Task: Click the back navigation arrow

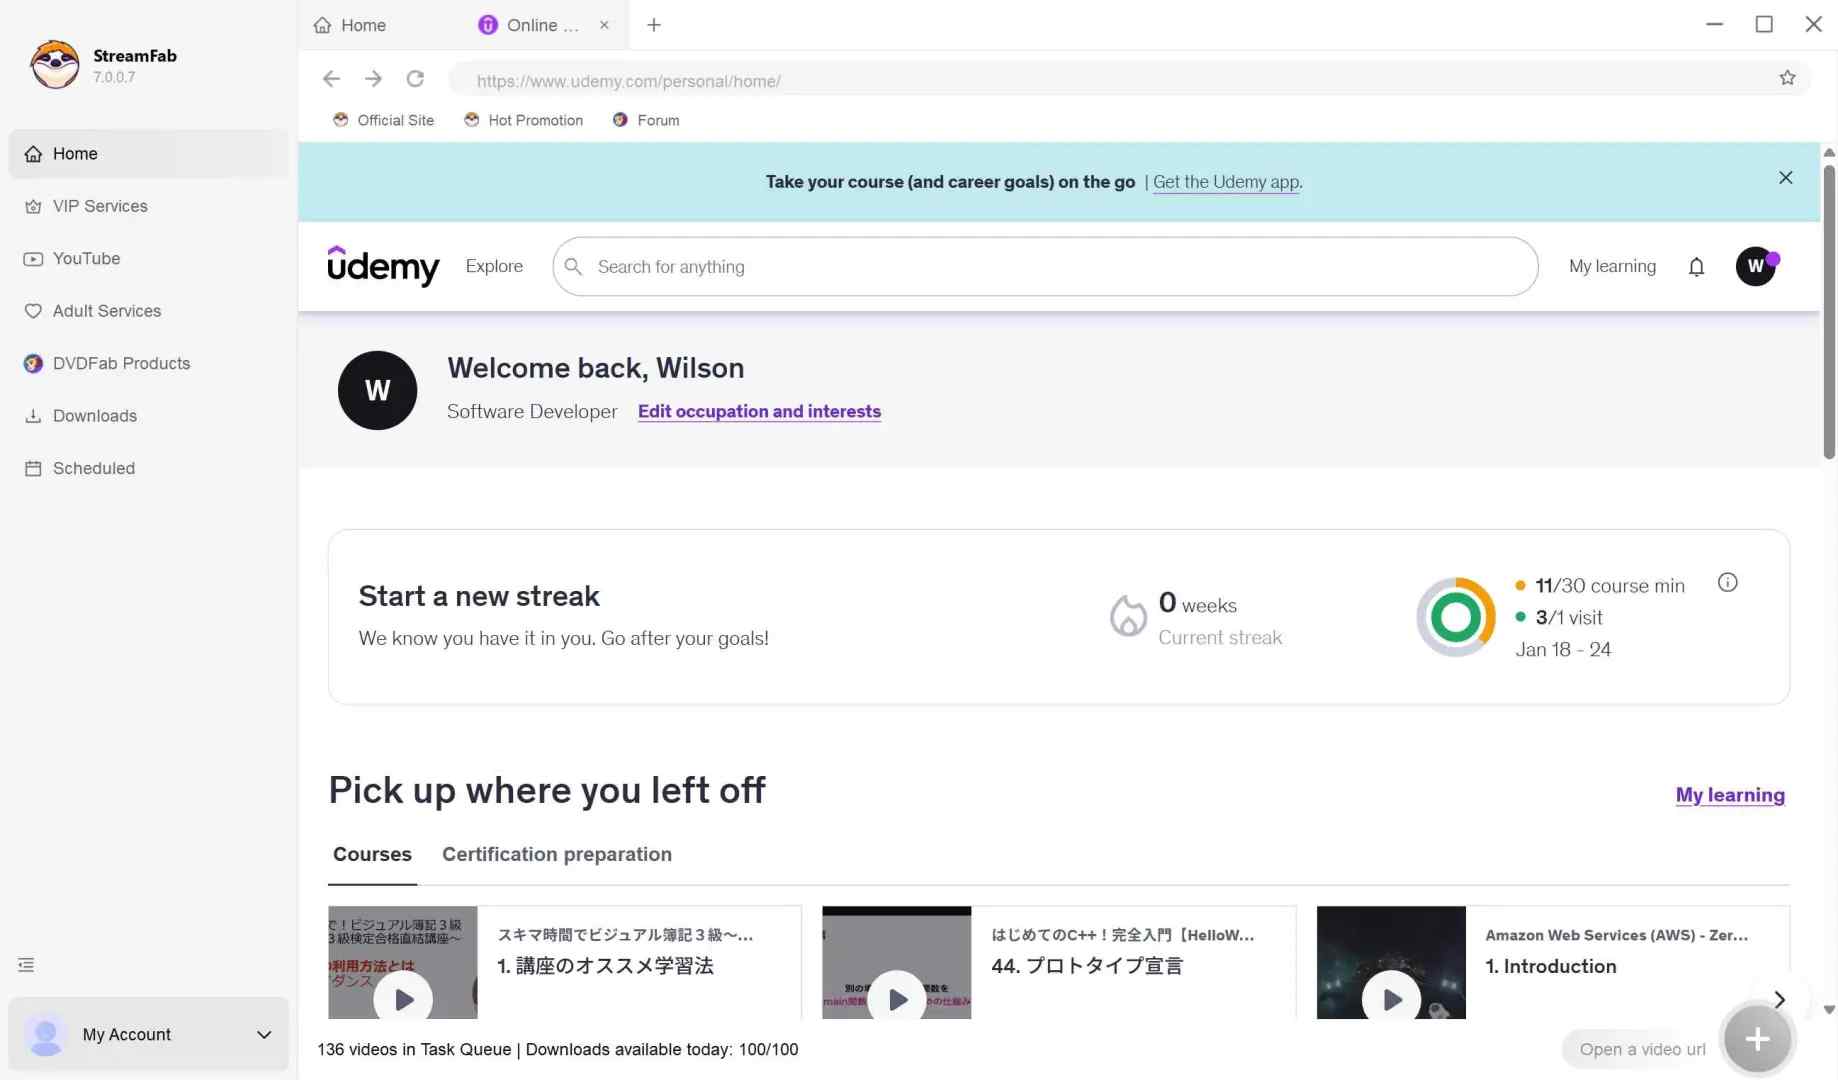Action: point(331,78)
